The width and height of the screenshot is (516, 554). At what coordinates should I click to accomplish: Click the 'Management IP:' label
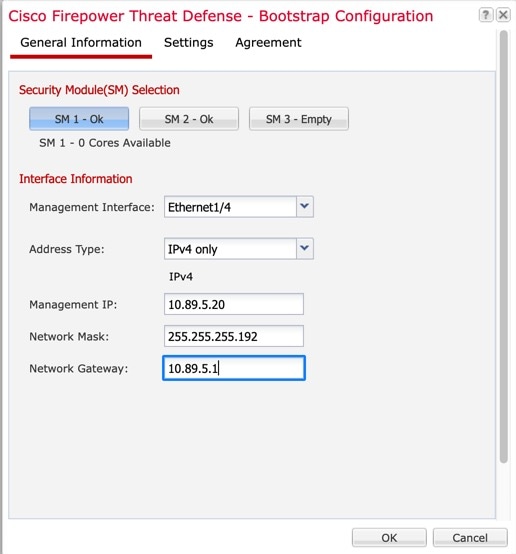(x=73, y=304)
